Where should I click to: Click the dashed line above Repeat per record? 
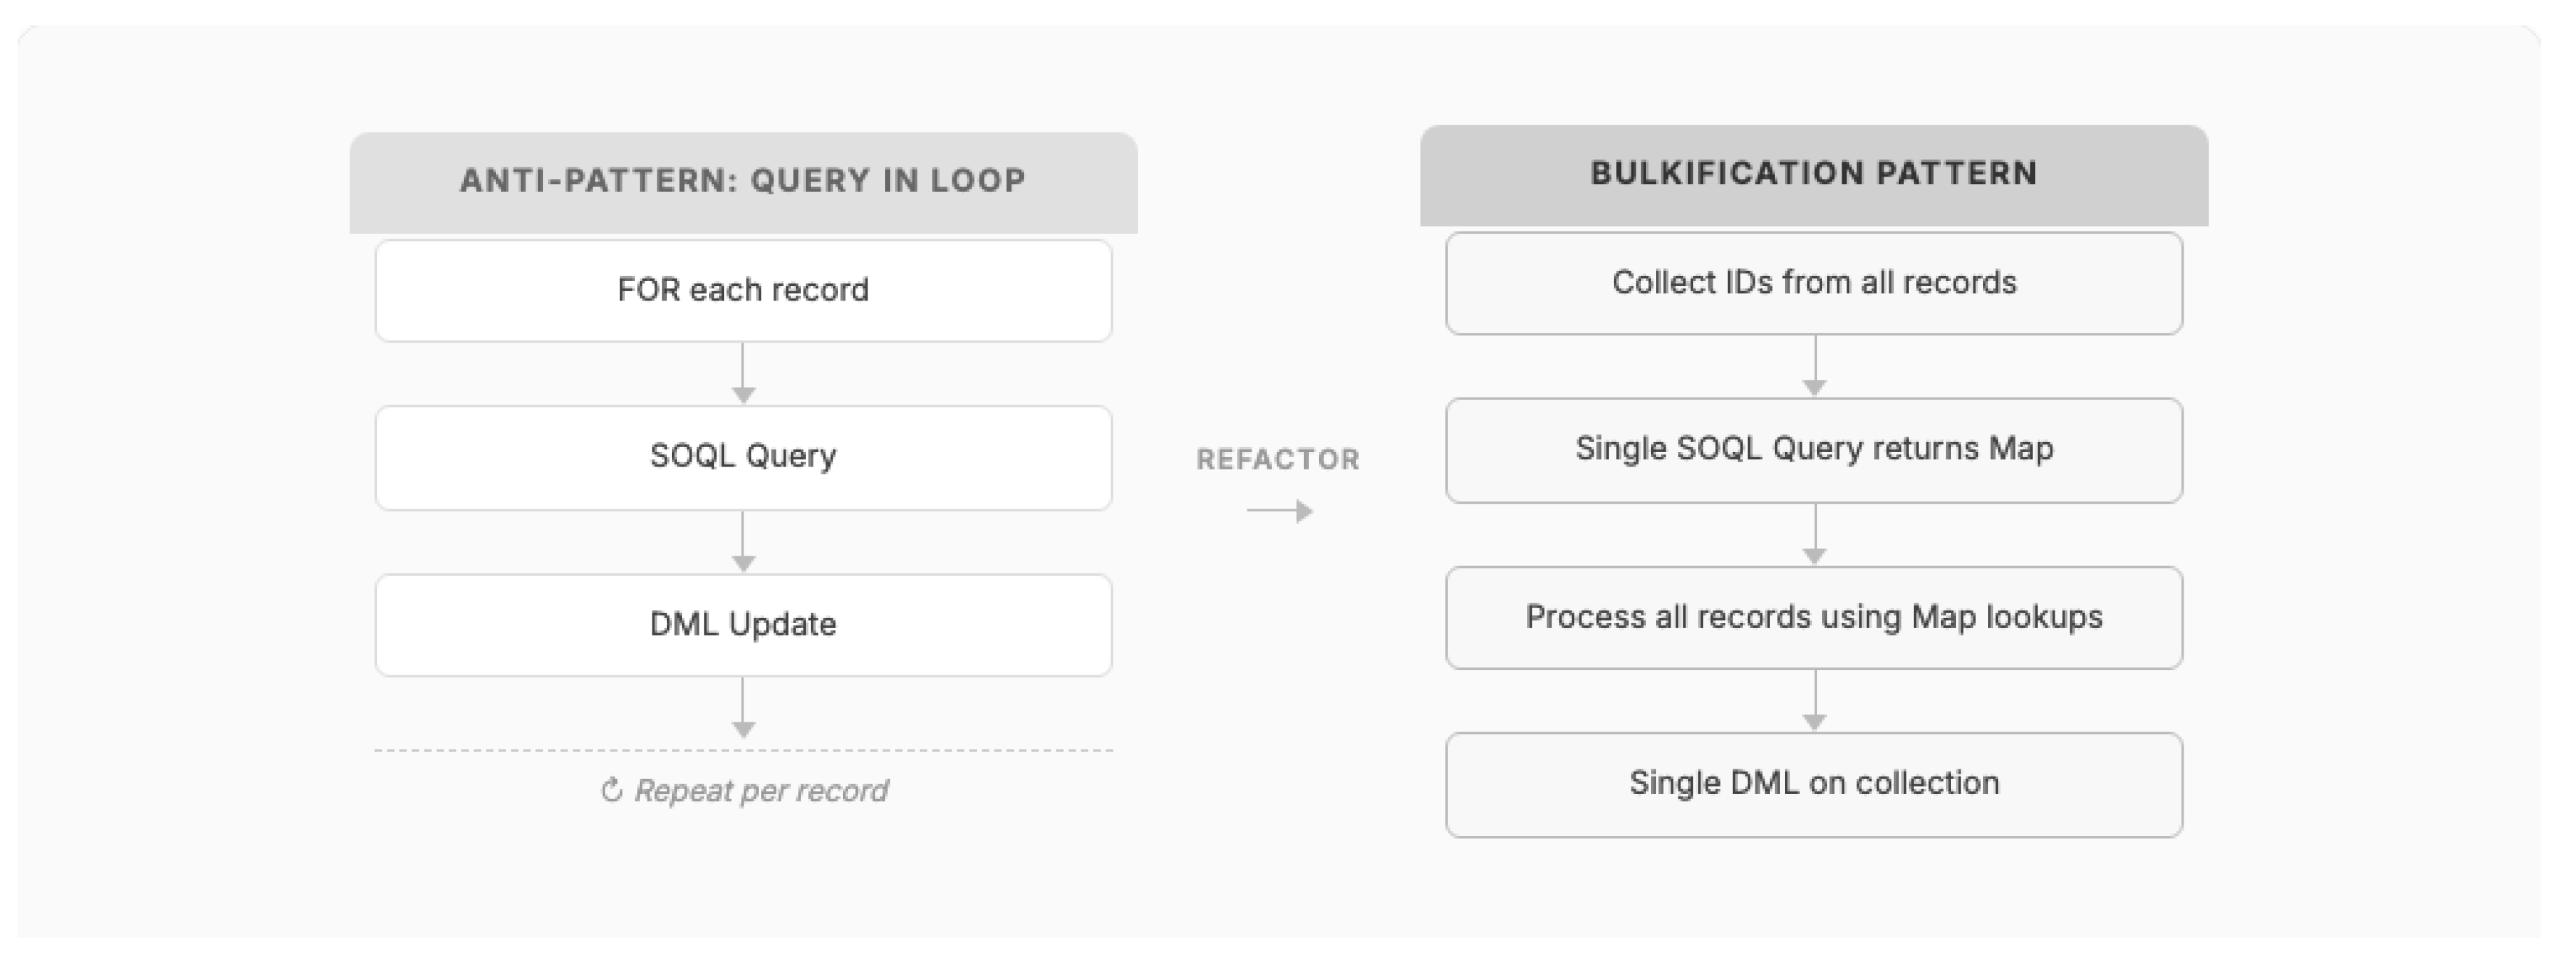(743, 750)
